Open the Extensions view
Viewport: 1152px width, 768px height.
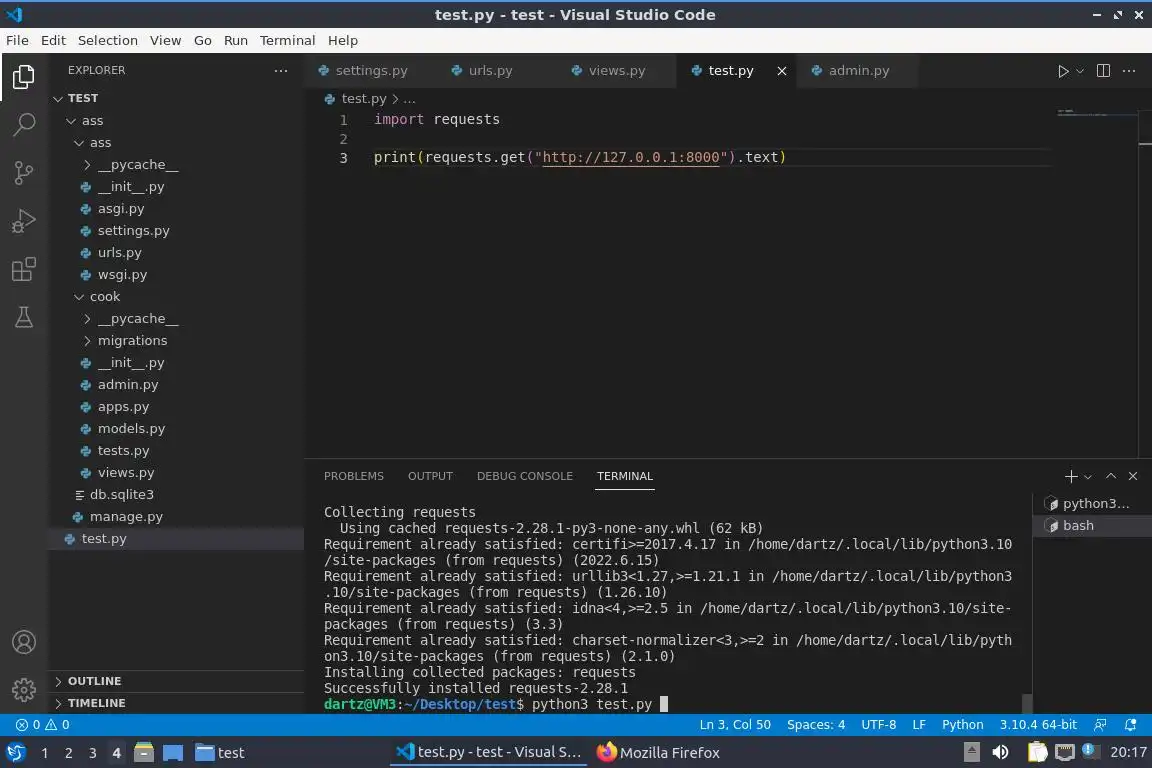click(24, 269)
